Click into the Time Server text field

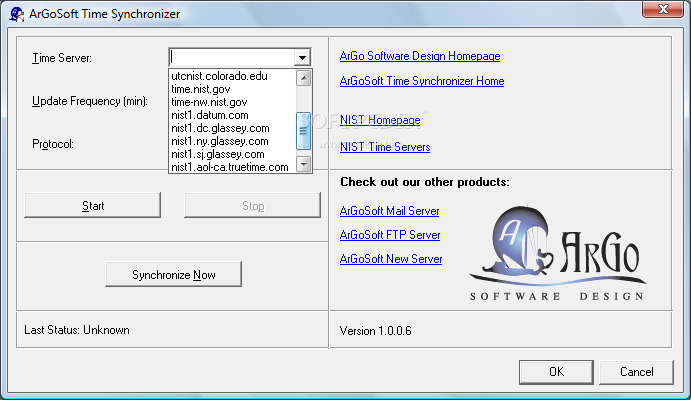[232, 57]
